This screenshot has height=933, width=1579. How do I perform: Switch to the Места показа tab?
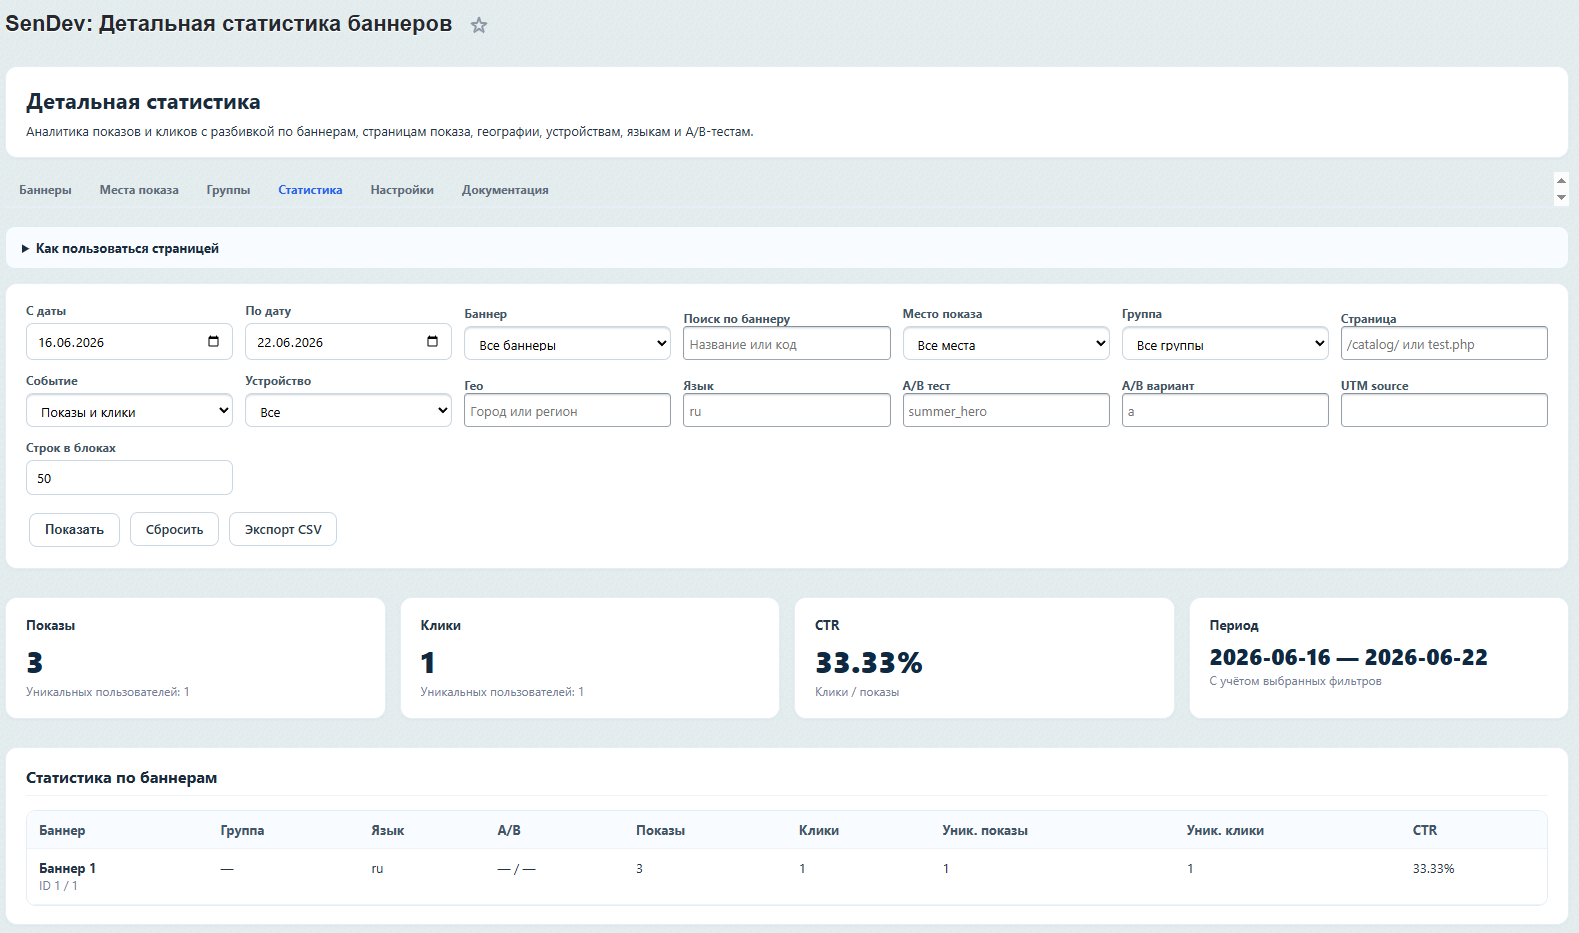(139, 190)
